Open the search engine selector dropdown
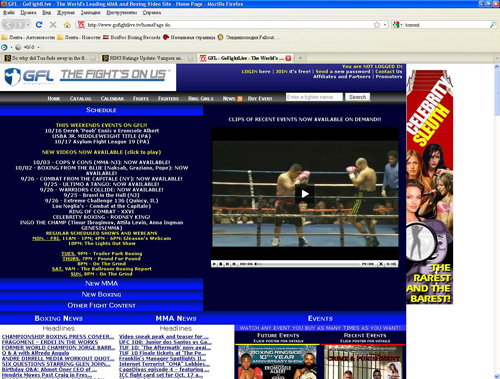 (x=398, y=25)
